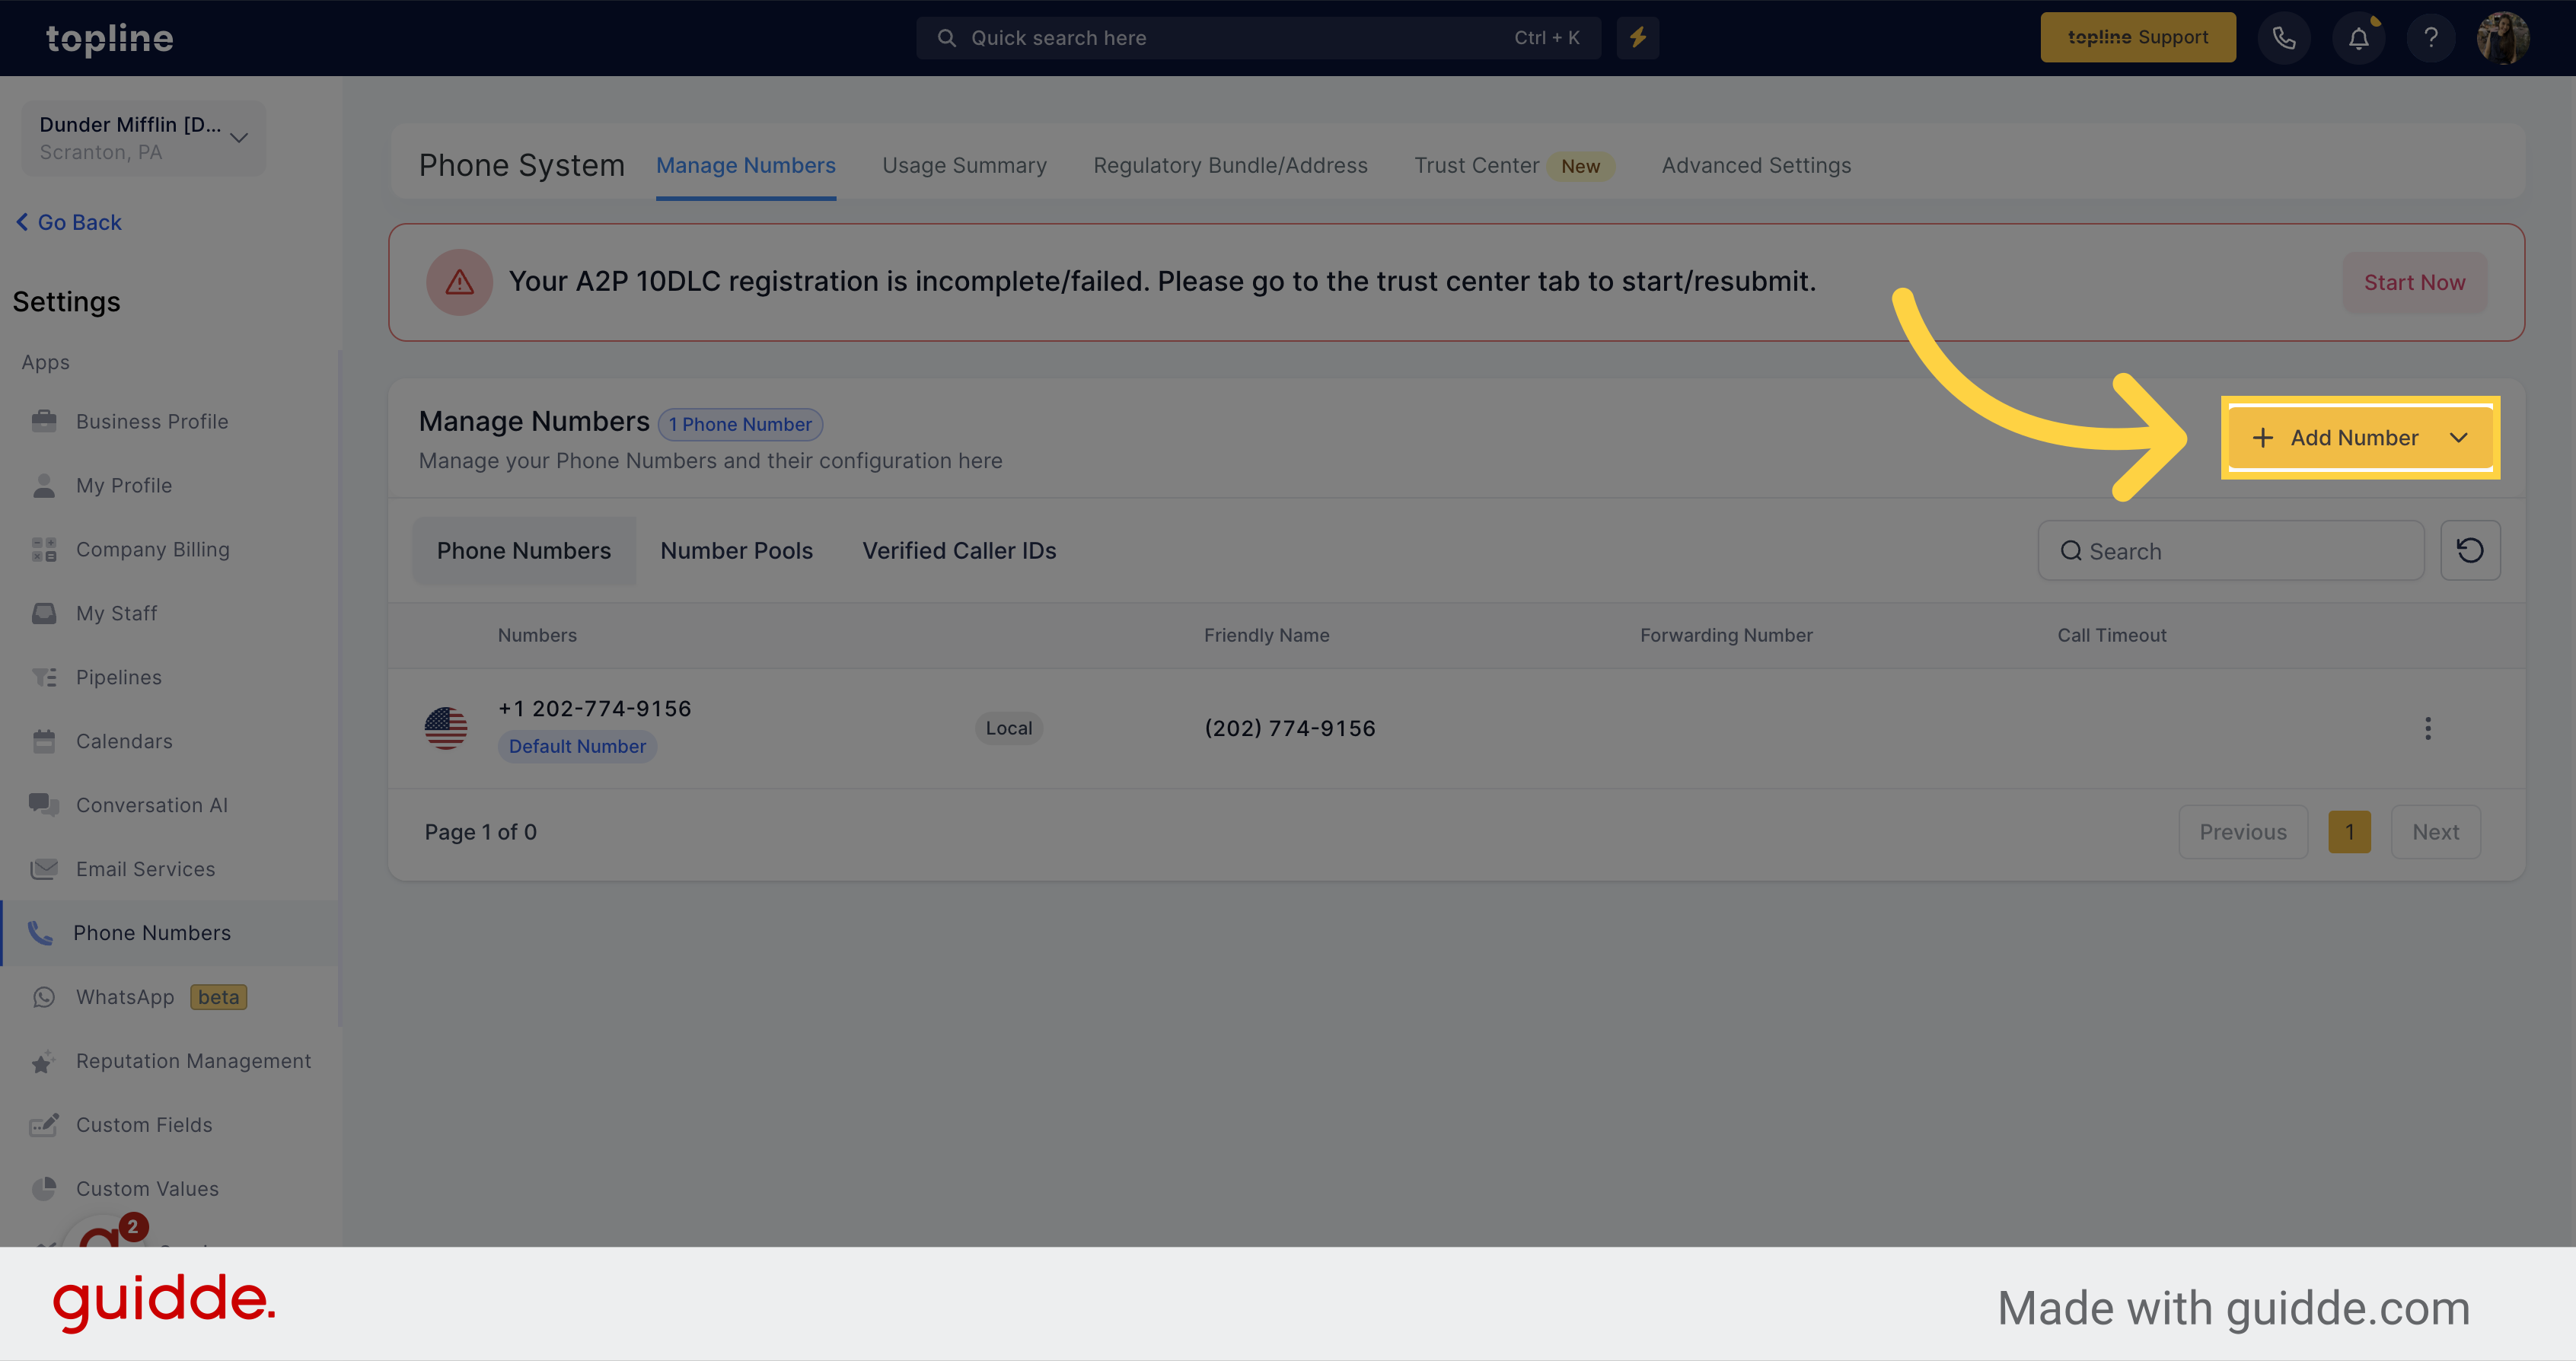The image size is (2576, 1361).
Task: Click the Local tag in number row
Action: 1009,728
